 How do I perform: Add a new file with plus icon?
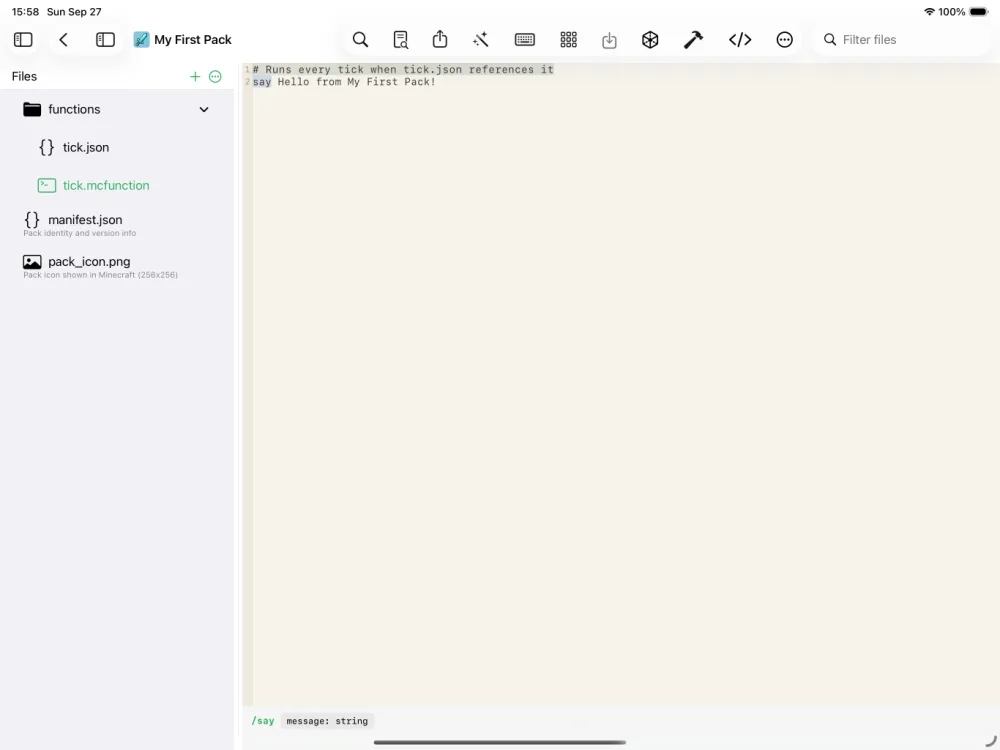click(x=195, y=77)
